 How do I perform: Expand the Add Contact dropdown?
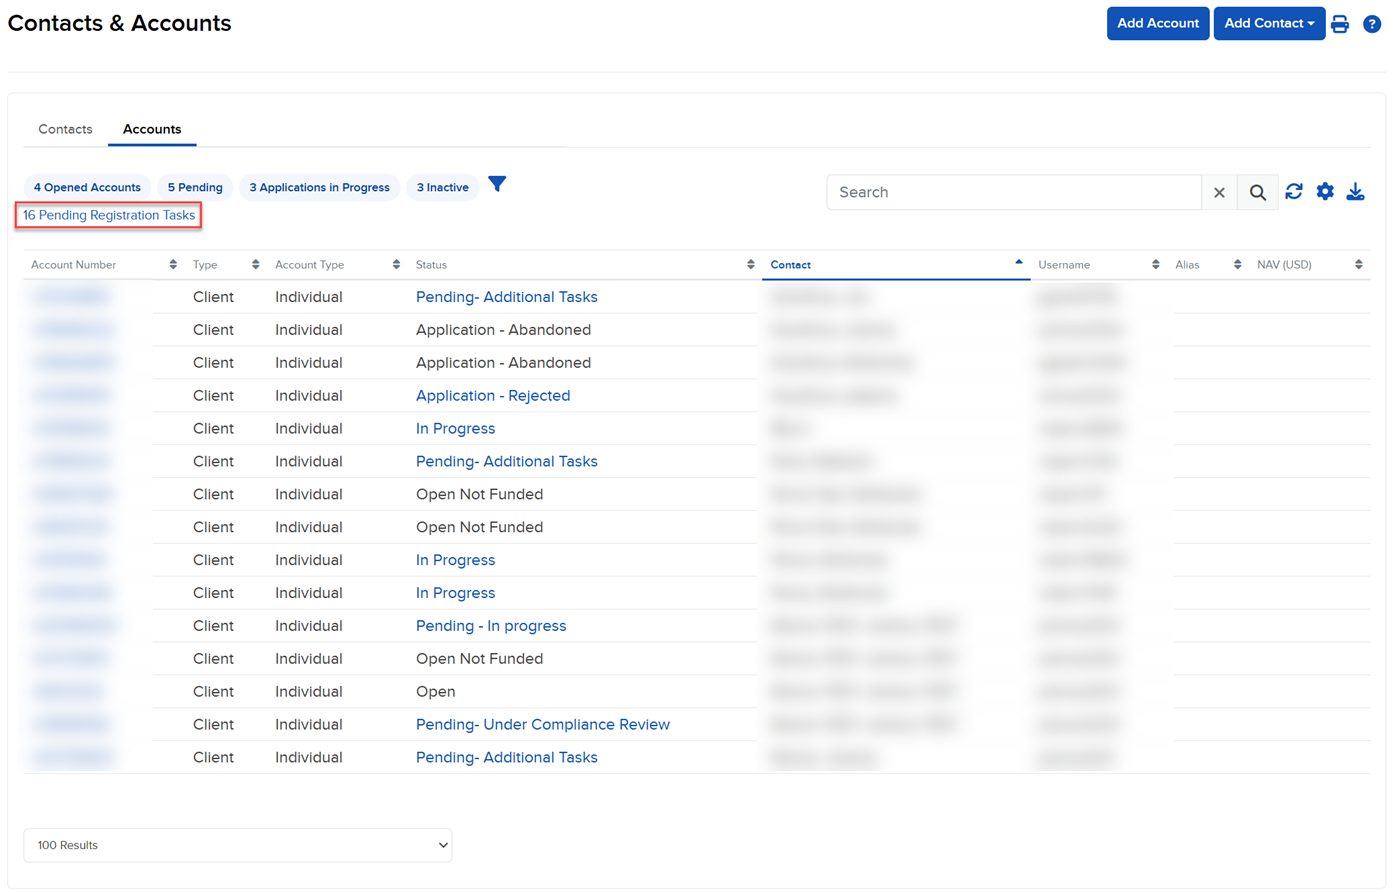coord(1269,23)
